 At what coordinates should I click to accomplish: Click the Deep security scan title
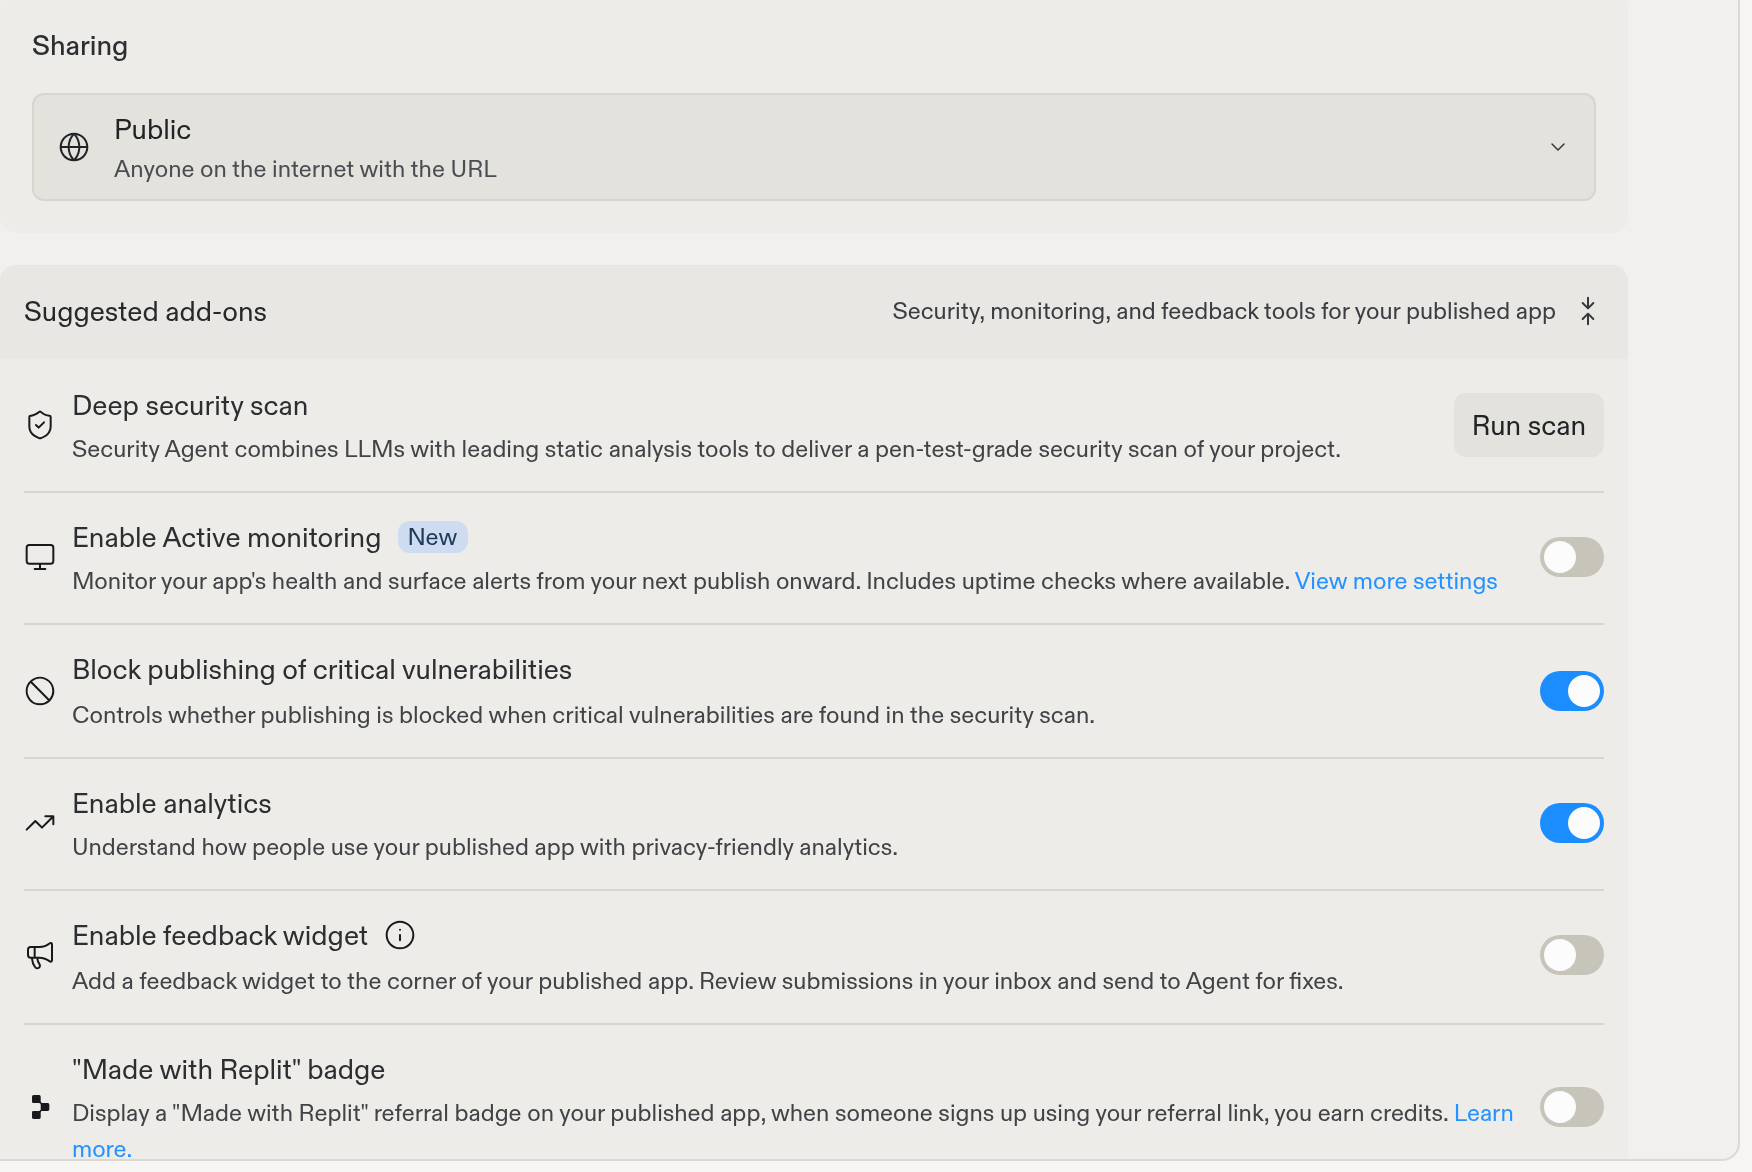(190, 406)
